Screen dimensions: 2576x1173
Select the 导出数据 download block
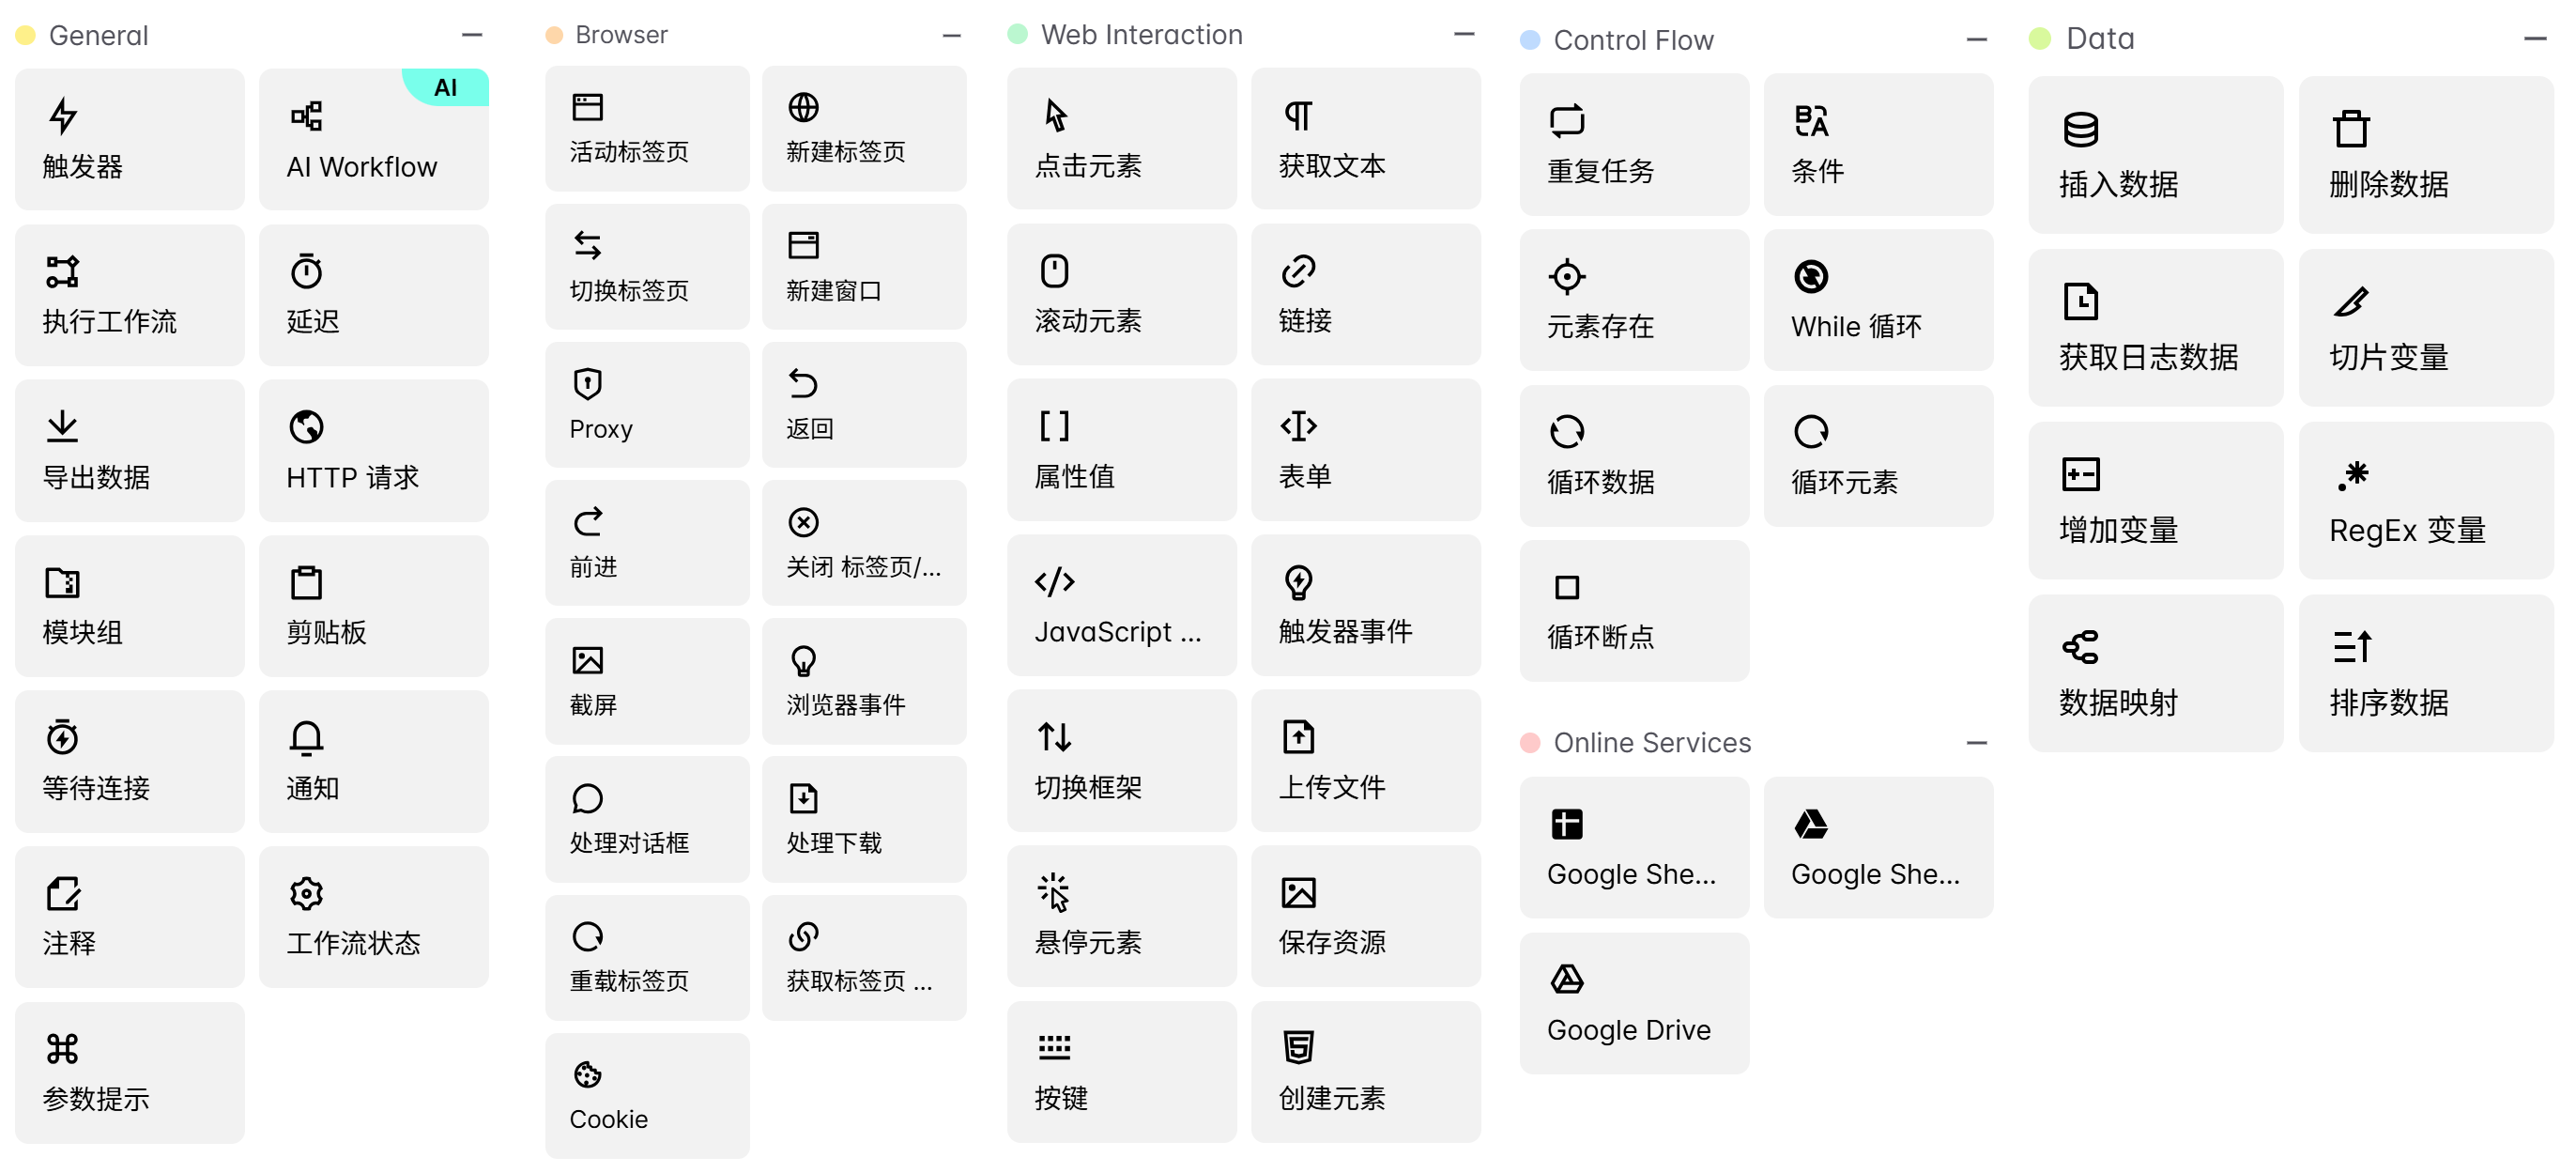pos(129,451)
